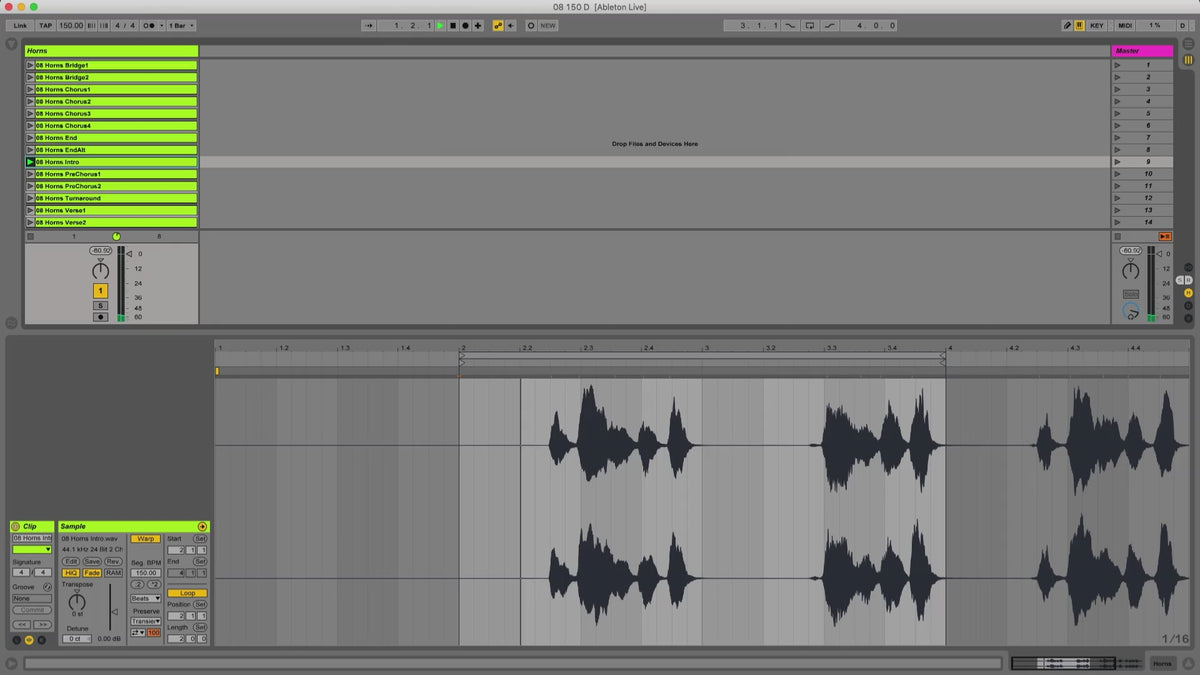Image resolution: width=1200 pixels, height=675 pixels.
Task: Click the transport Stop button
Action: (452, 25)
